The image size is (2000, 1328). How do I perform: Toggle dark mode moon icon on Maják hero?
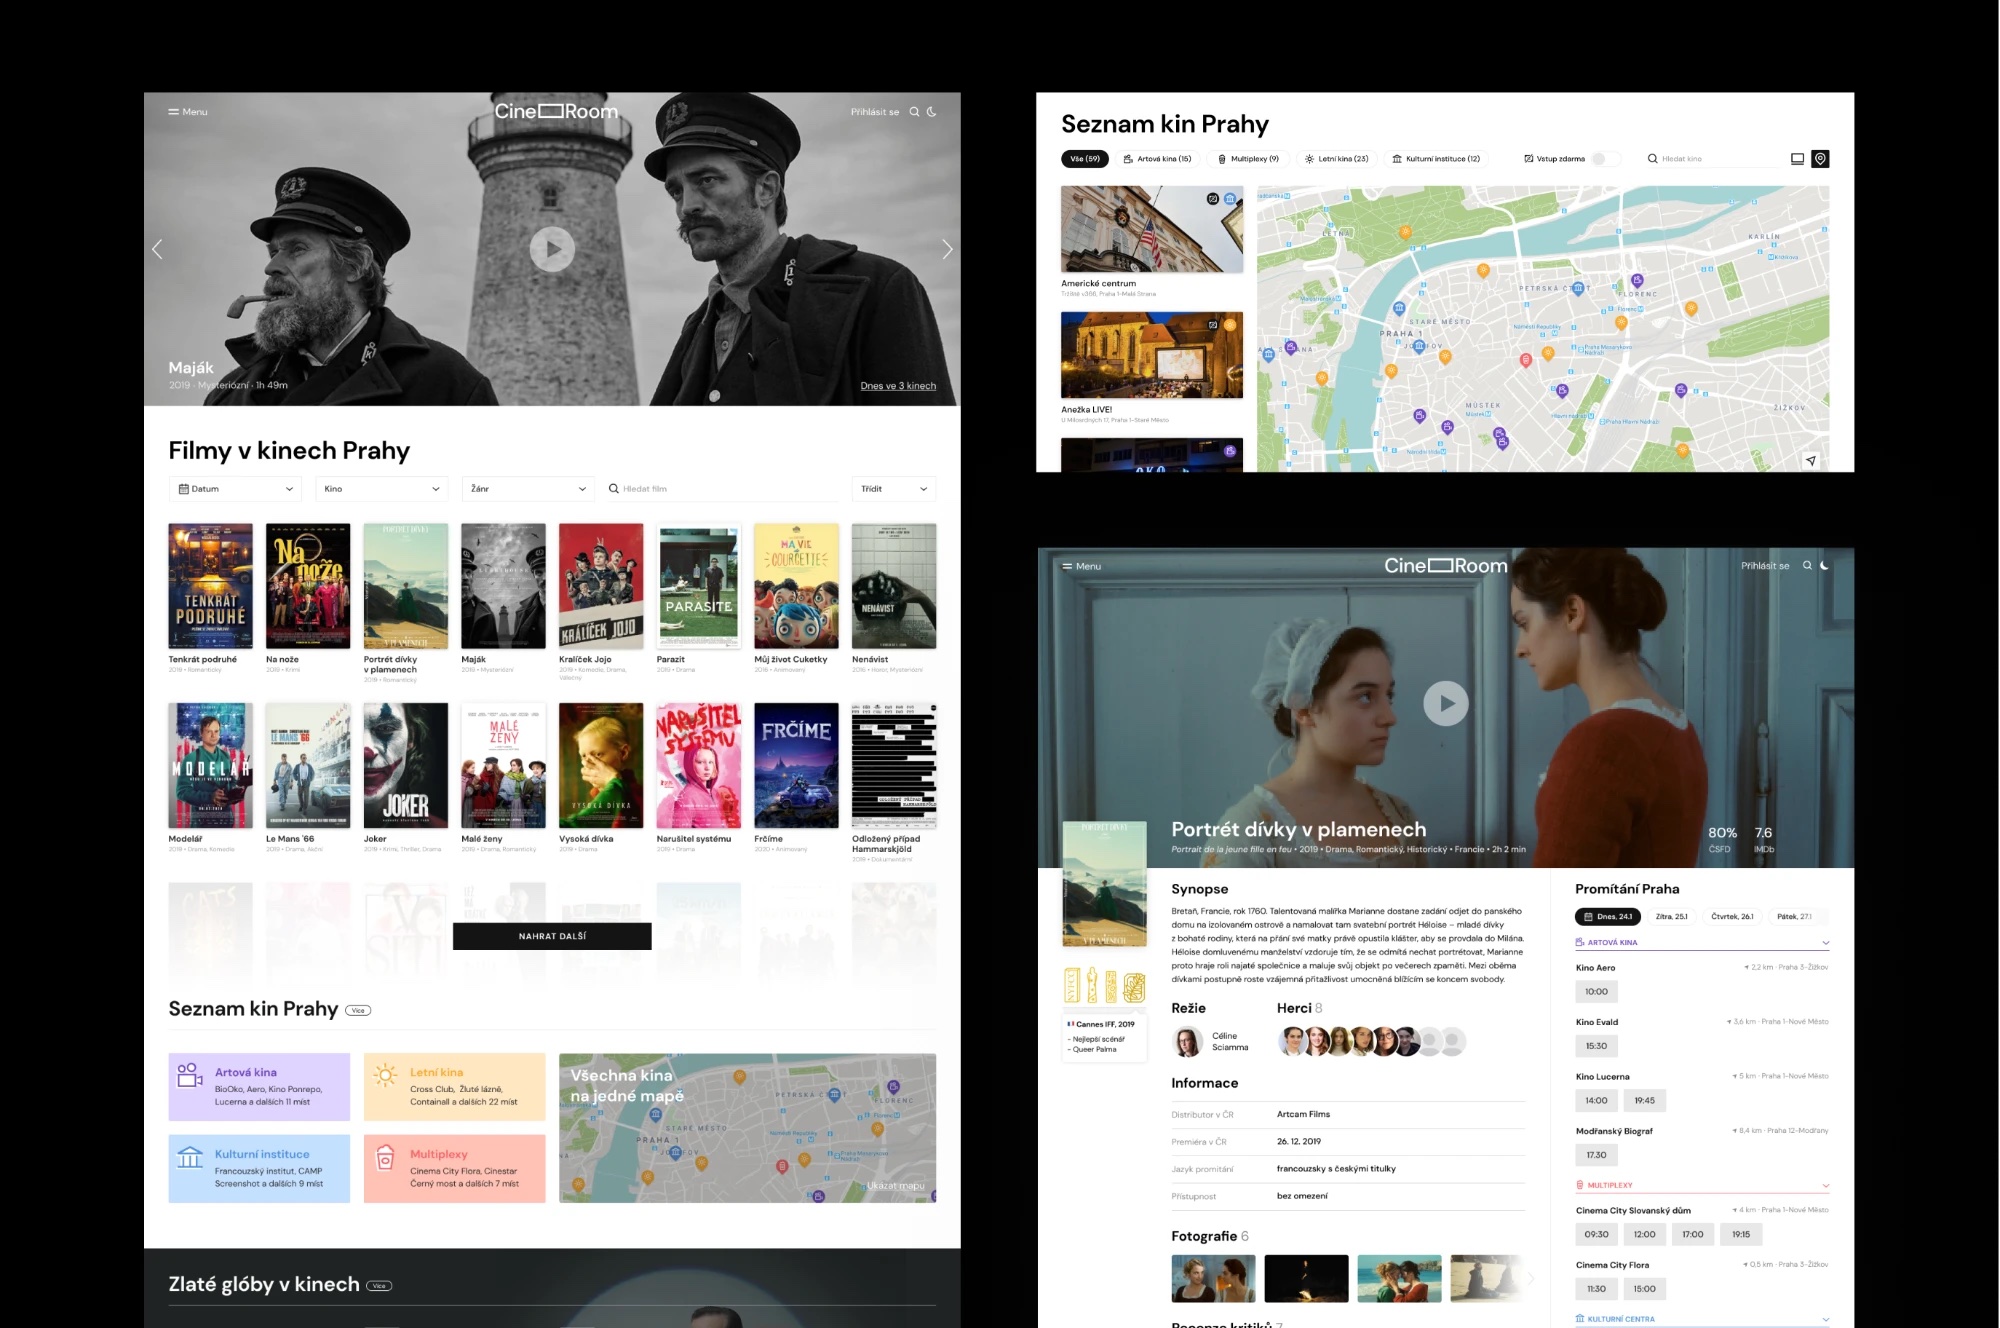click(x=932, y=112)
